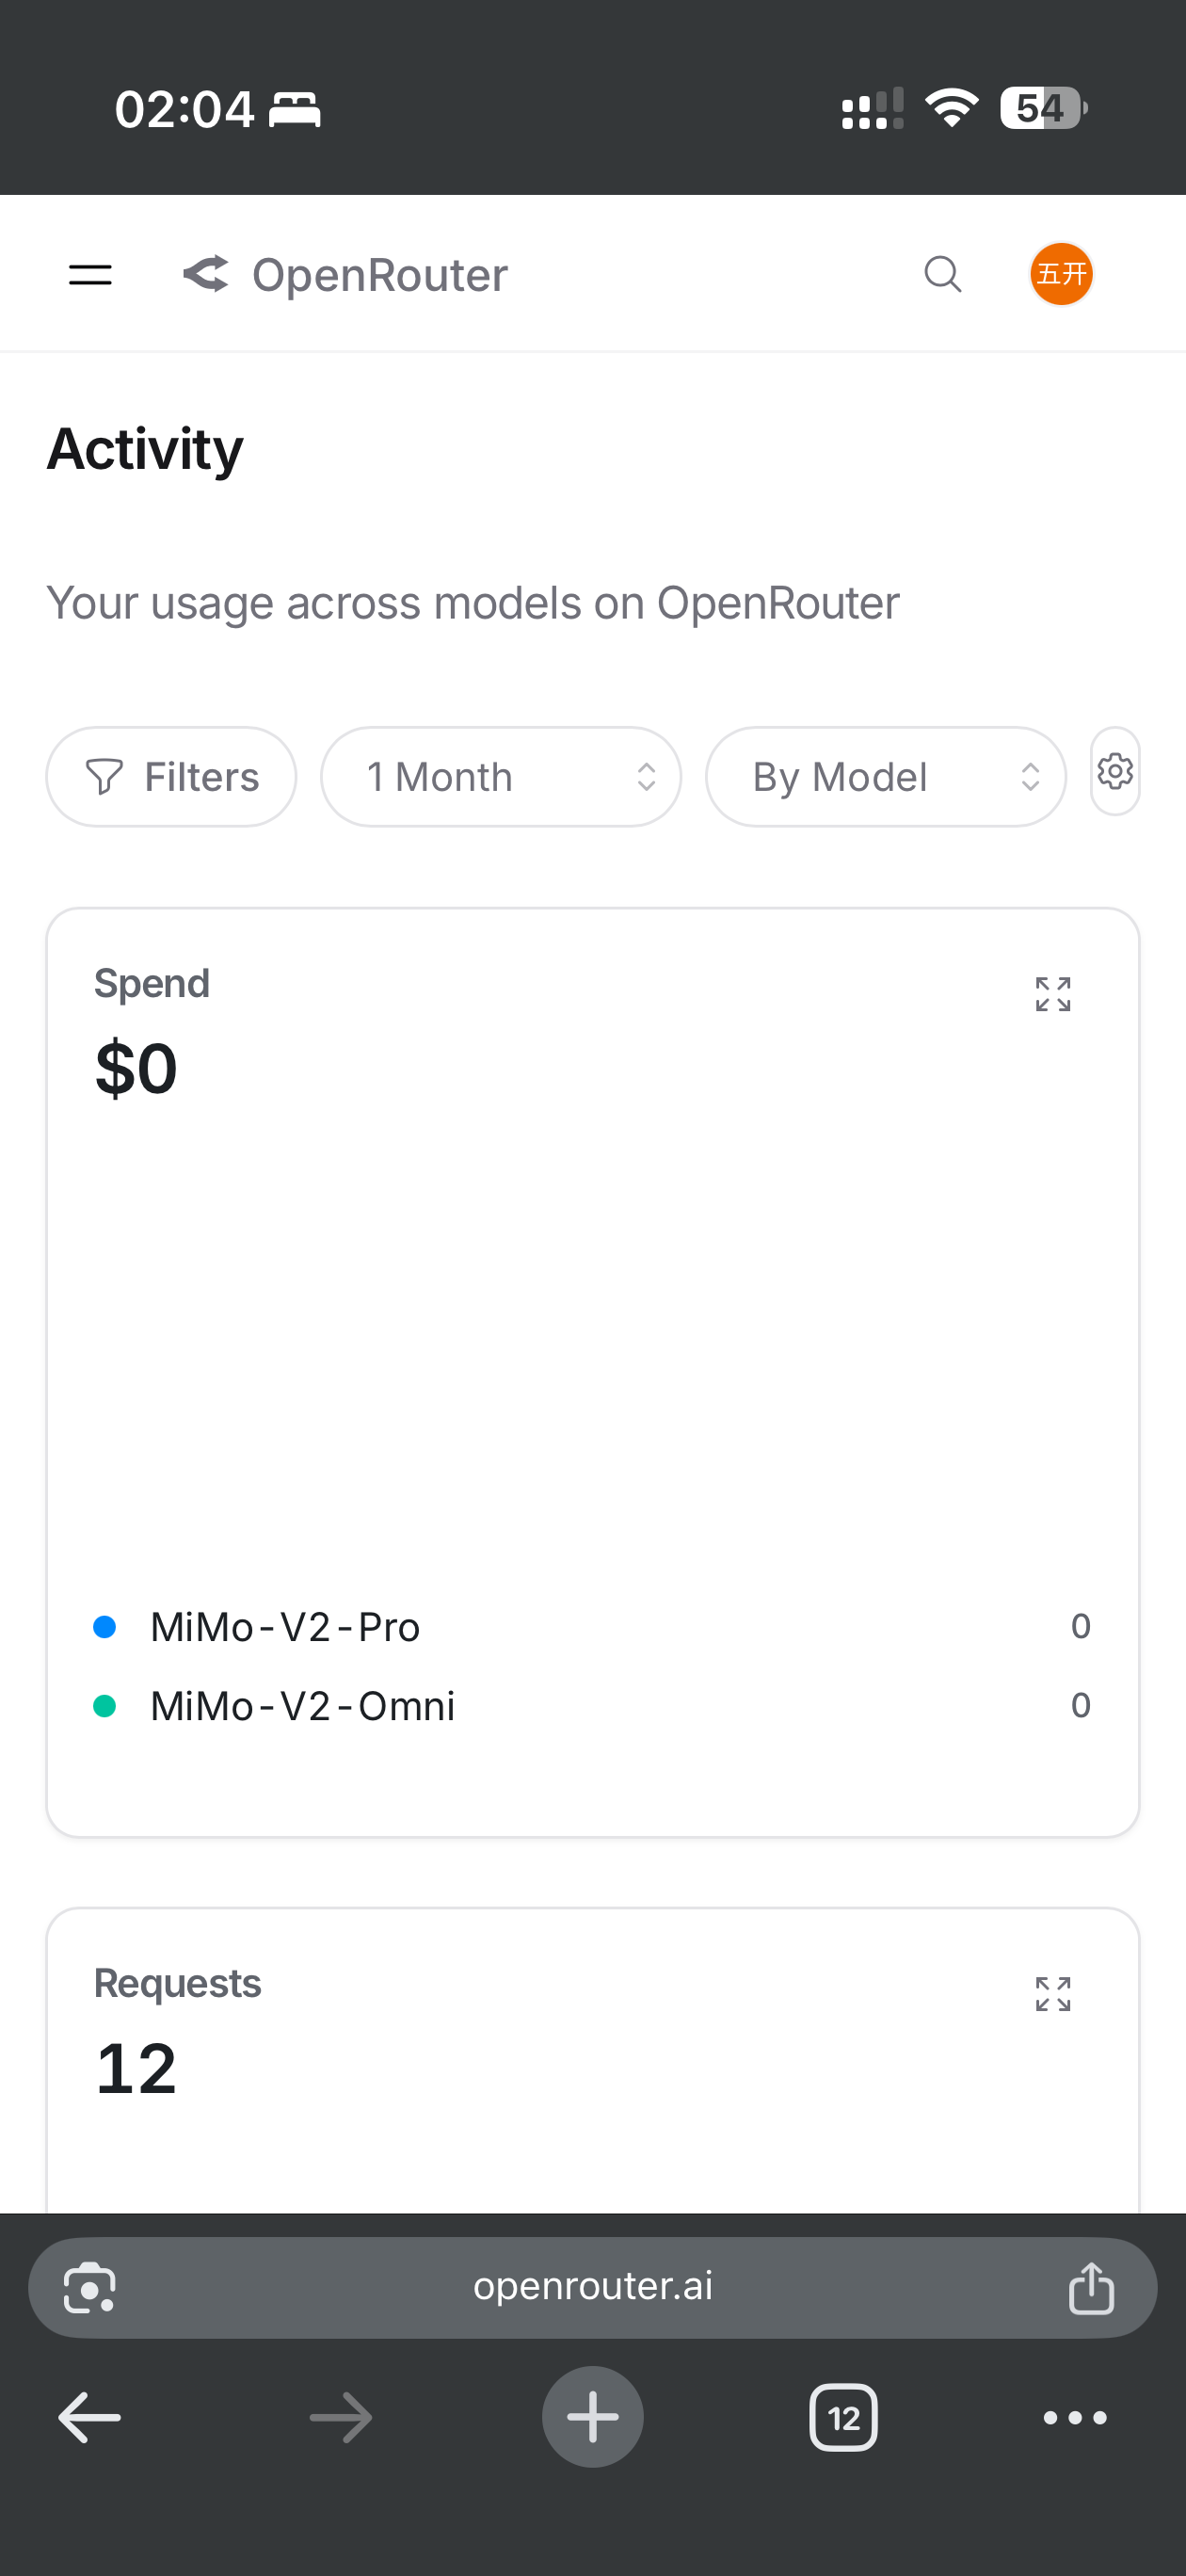
Task: Tap the openrouter.ai address bar
Action: pyautogui.click(x=593, y=2288)
